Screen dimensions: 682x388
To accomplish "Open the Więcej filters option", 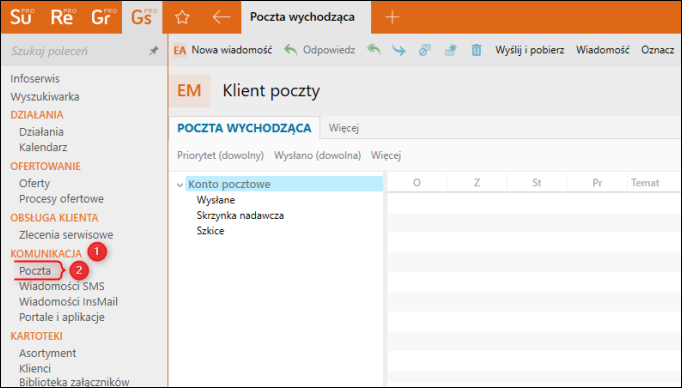I will (386, 155).
